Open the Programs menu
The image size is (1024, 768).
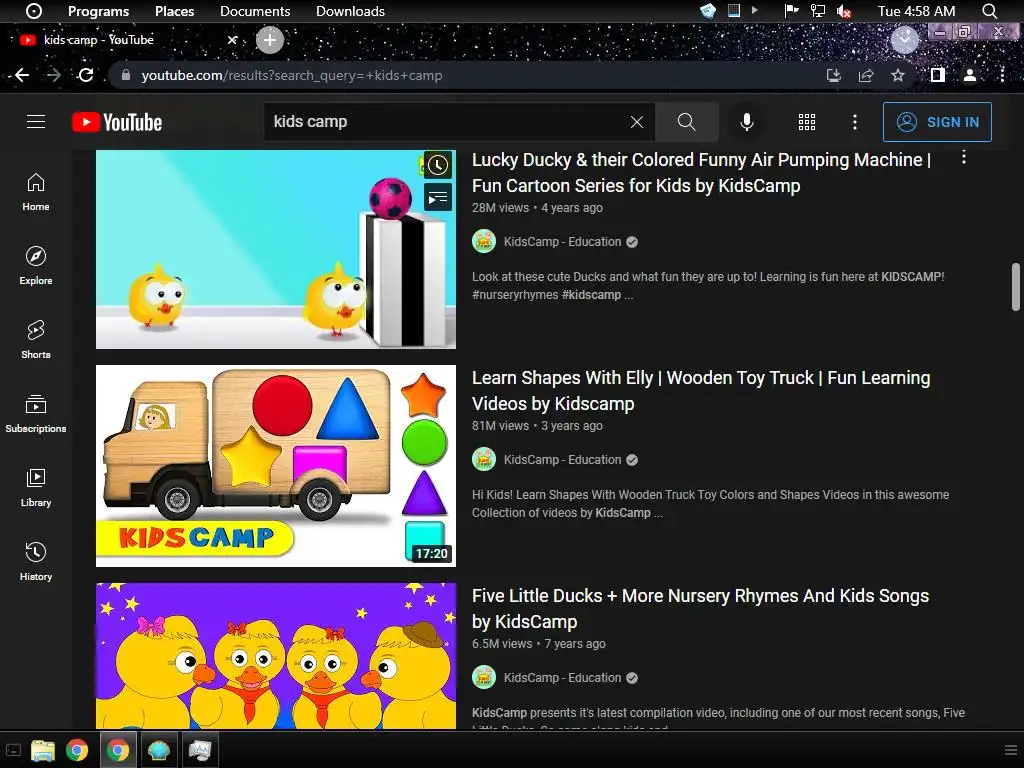99,11
